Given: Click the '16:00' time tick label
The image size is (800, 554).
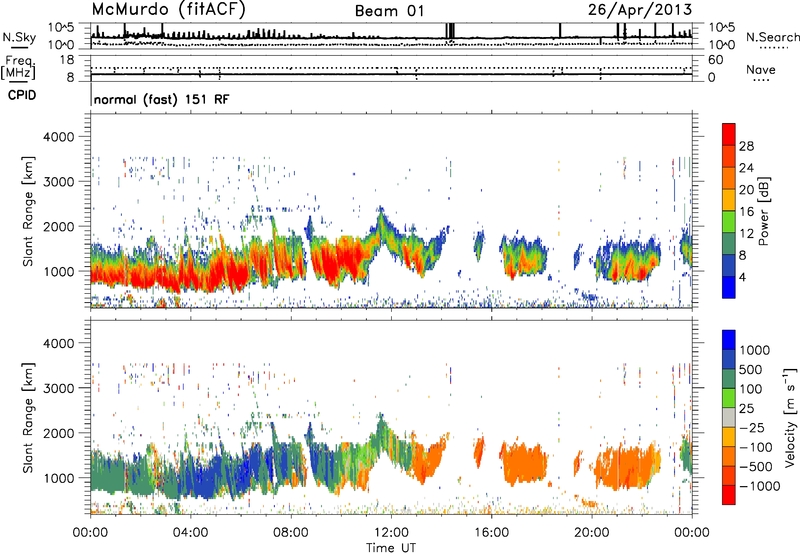Looking at the screenshot, I should (491, 533).
